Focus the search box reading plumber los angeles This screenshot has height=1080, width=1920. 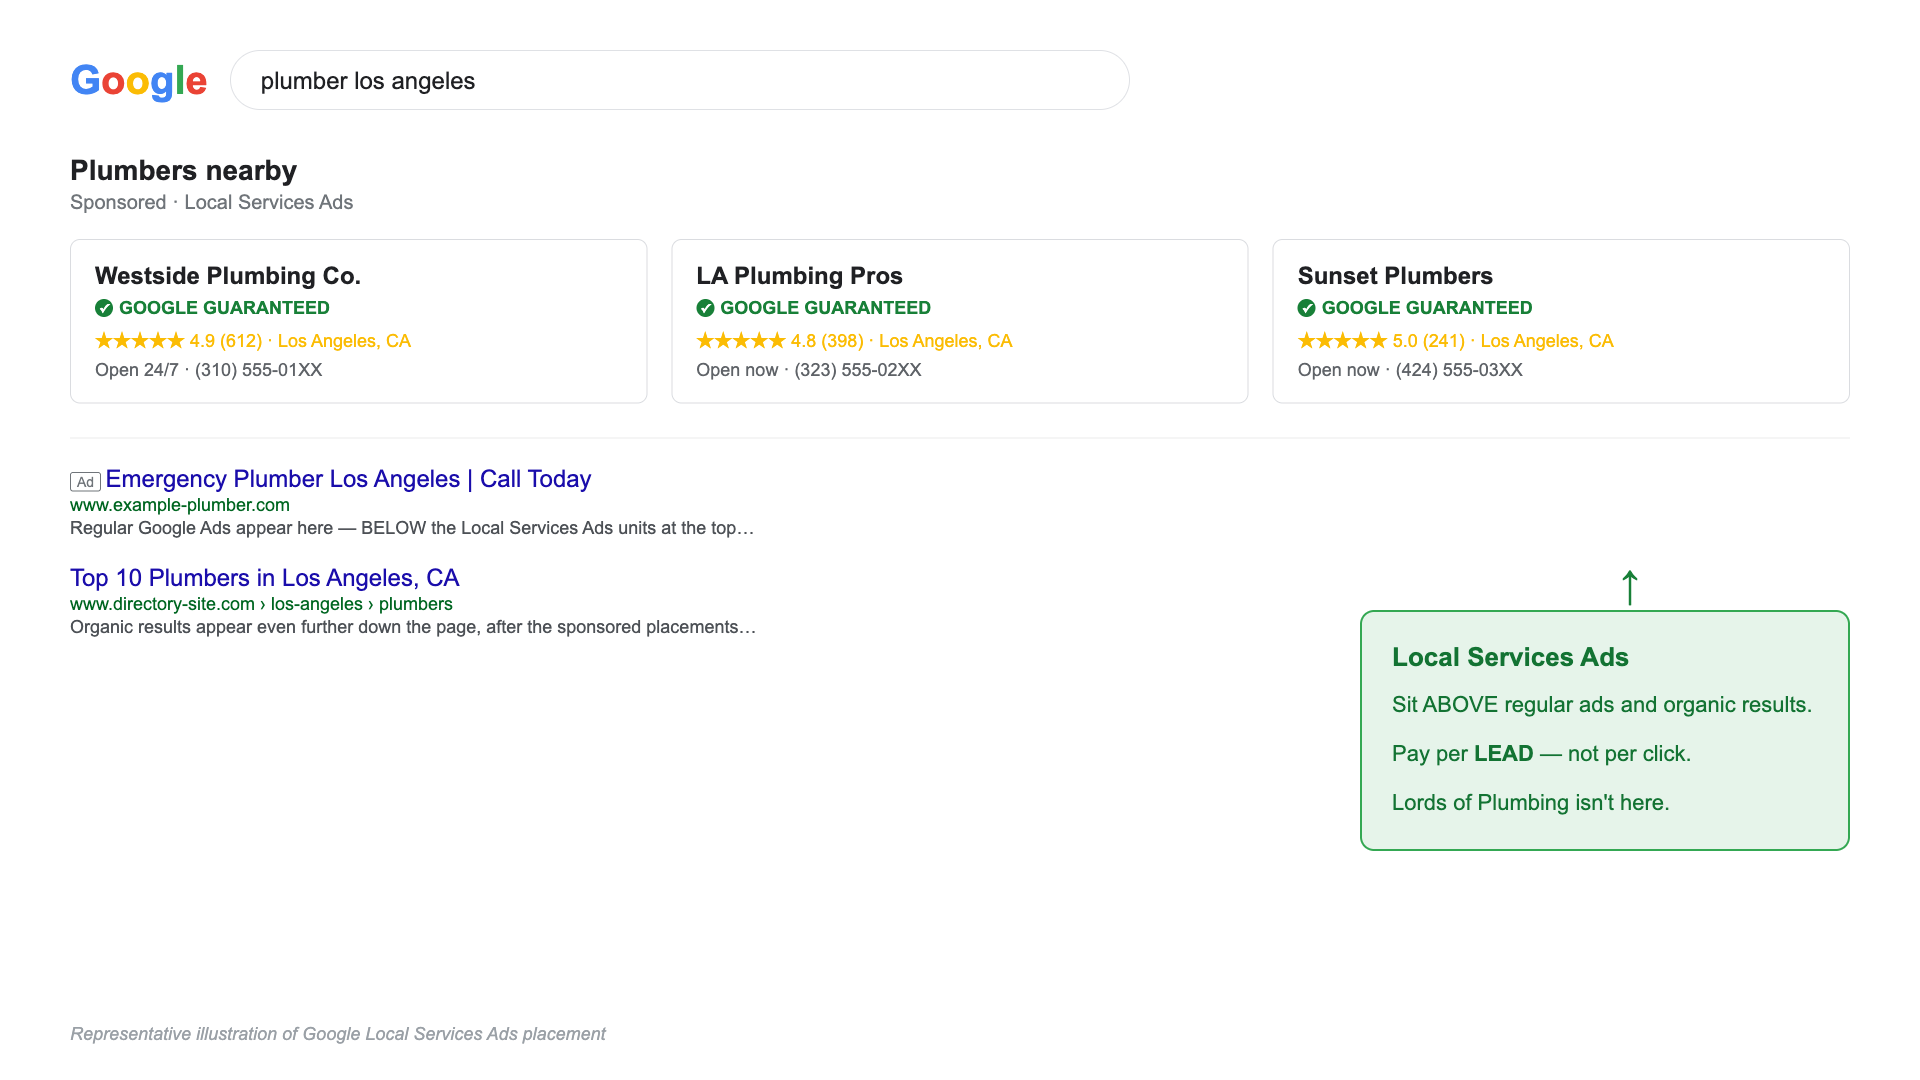click(x=680, y=80)
